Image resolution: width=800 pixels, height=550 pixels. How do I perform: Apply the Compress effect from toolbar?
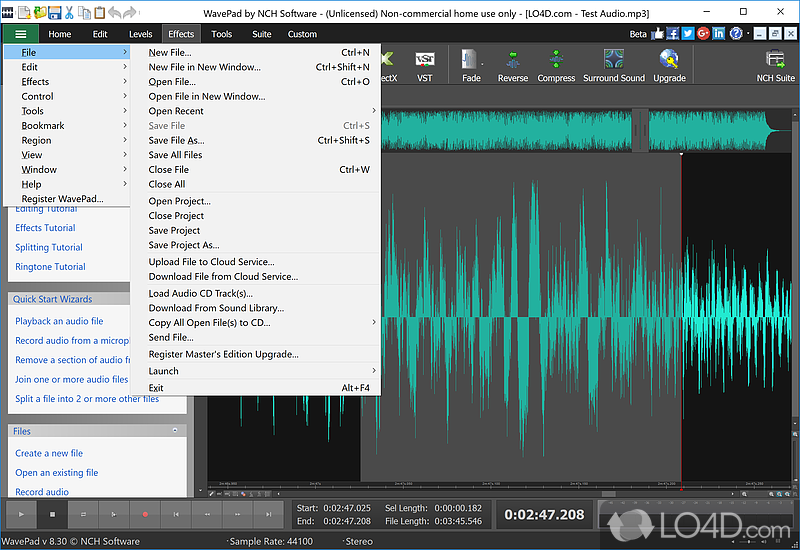tap(556, 62)
